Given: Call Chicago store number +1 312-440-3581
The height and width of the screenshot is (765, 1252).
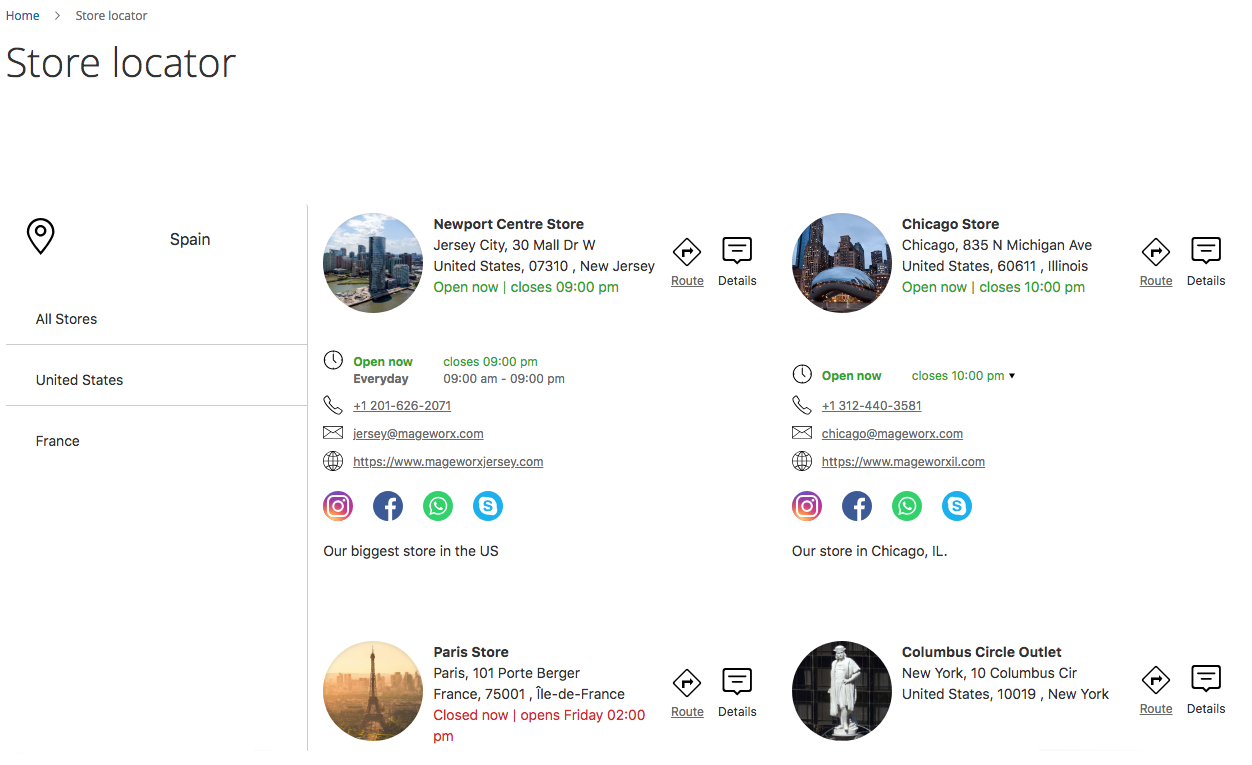Looking at the screenshot, I should click(871, 406).
